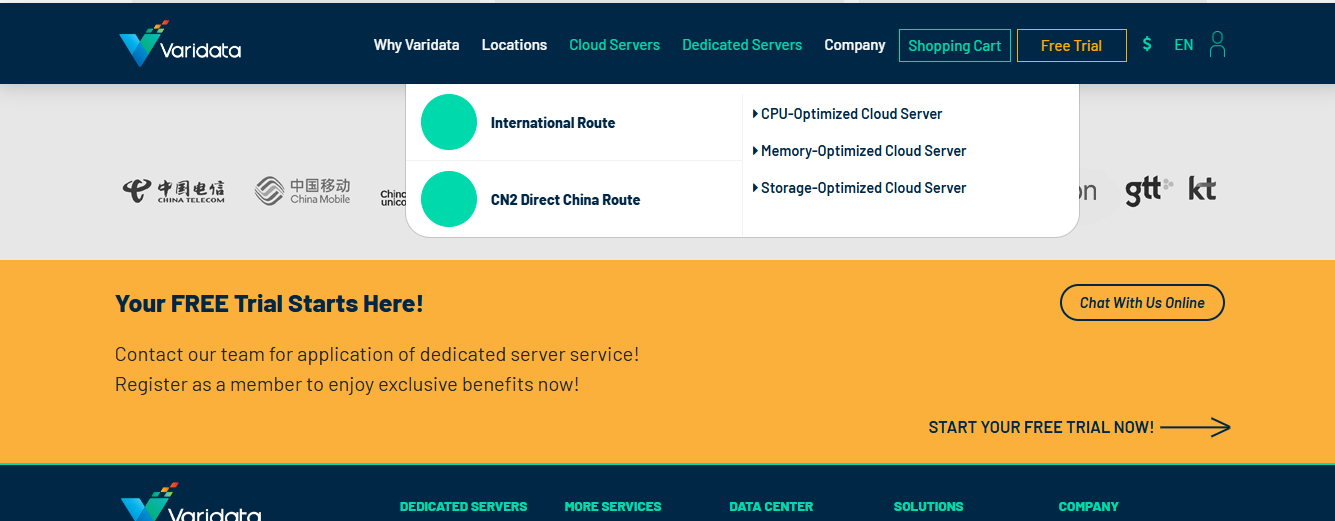Click the Shopping Cart button
The height and width of the screenshot is (521, 1335).
(x=955, y=46)
